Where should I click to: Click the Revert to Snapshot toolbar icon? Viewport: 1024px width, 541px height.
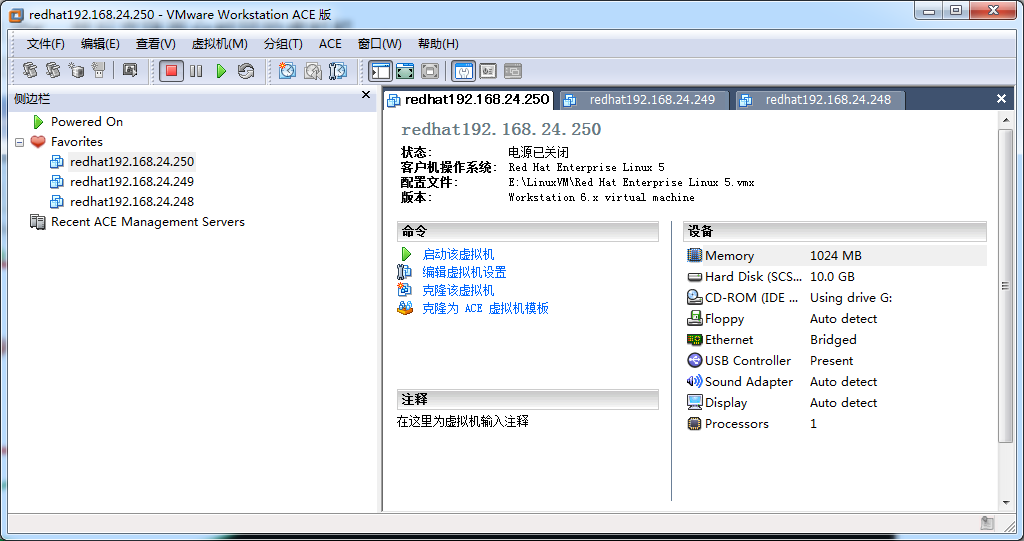[x=313, y=71]
